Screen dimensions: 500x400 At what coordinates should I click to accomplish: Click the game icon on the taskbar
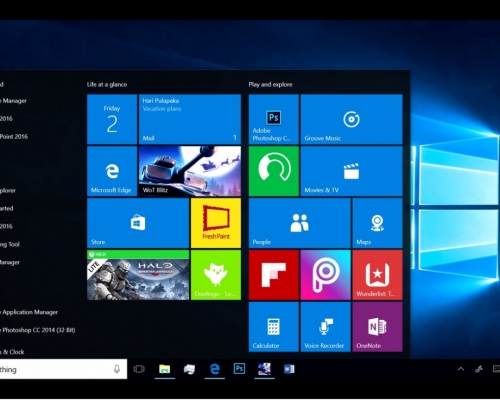coord(264,369)
